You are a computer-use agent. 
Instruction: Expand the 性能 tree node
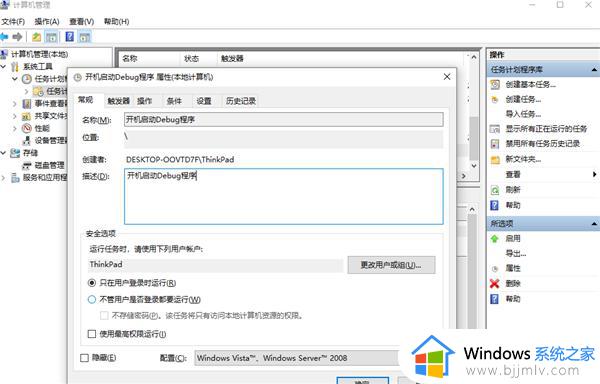point(15,128)
